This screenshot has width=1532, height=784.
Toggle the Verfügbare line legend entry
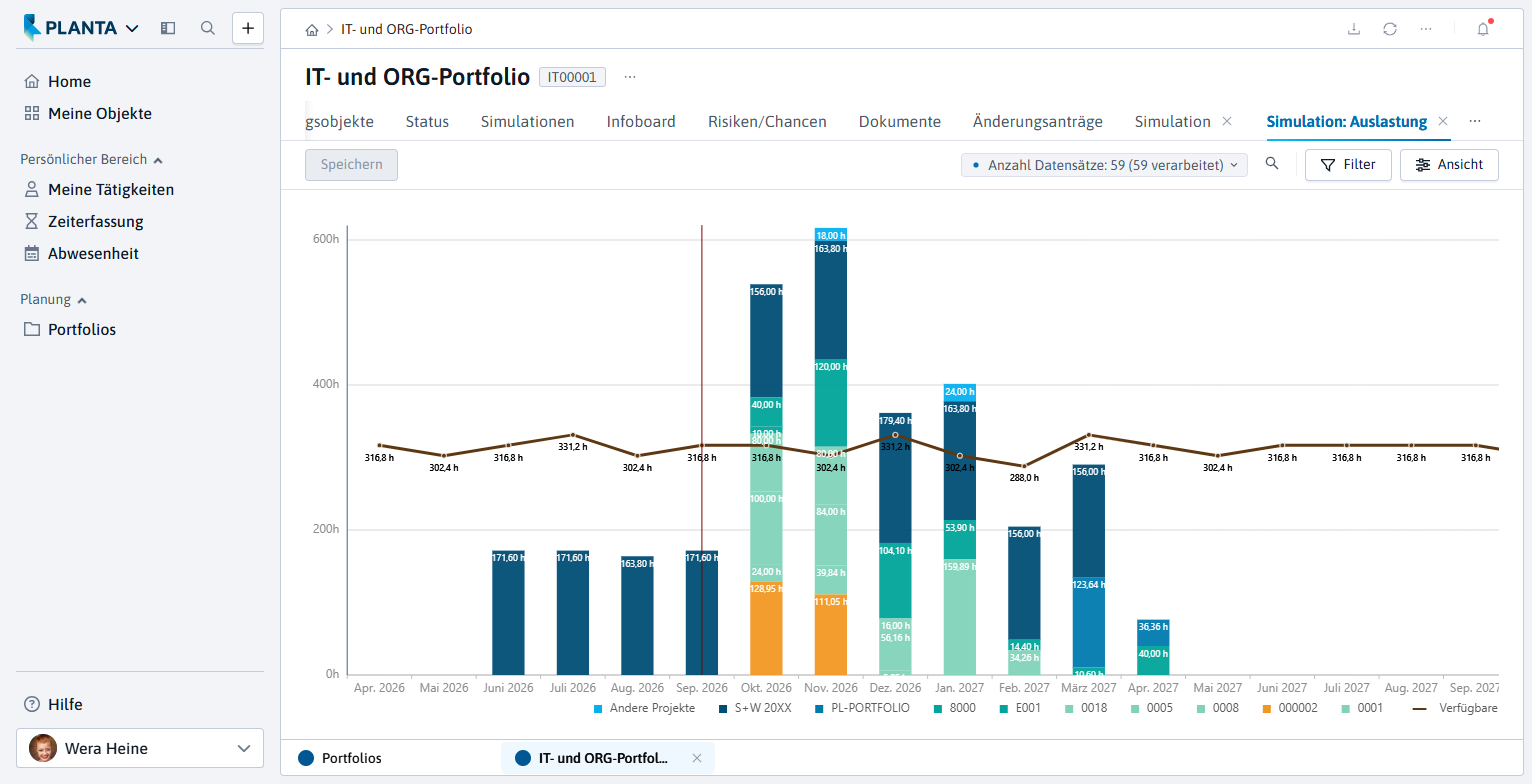pos(1454,709)
